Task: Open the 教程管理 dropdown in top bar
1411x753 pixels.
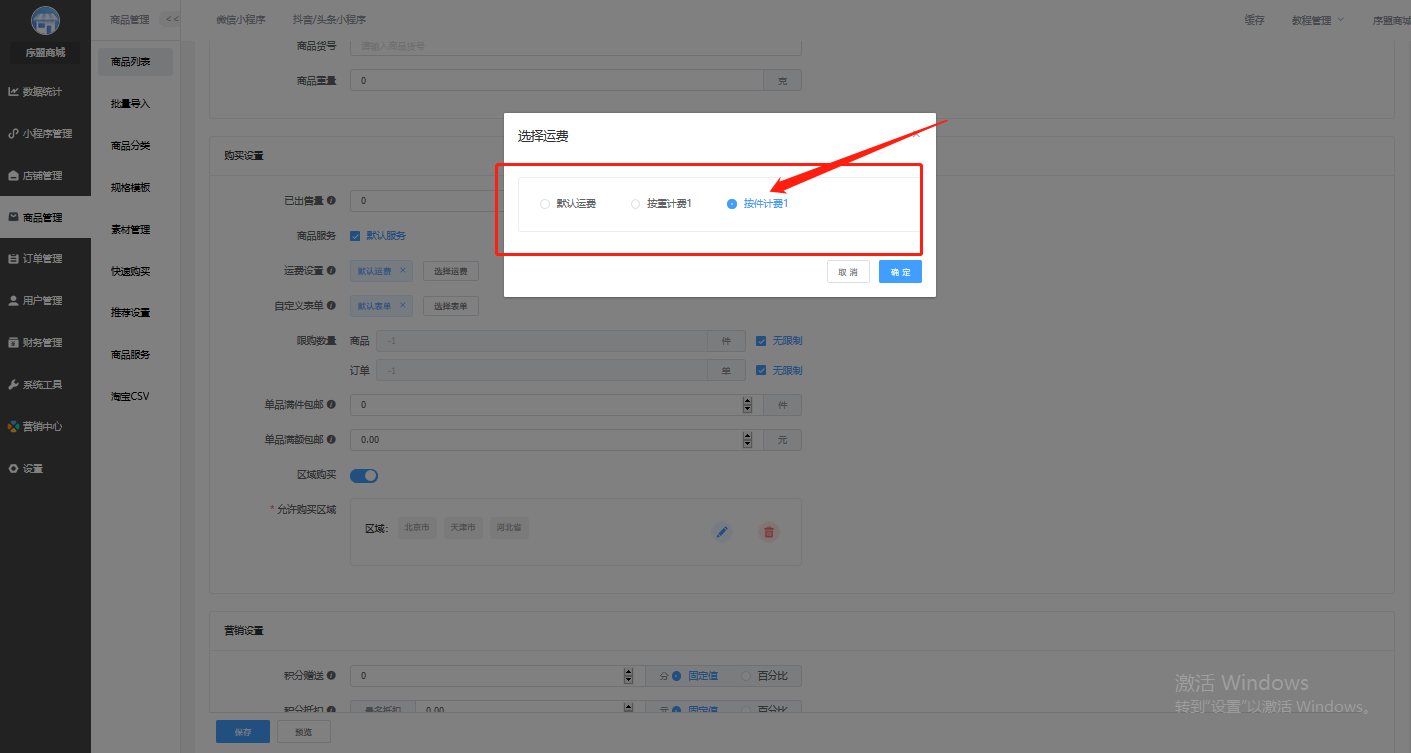Action: click(x=1317, y=19)
